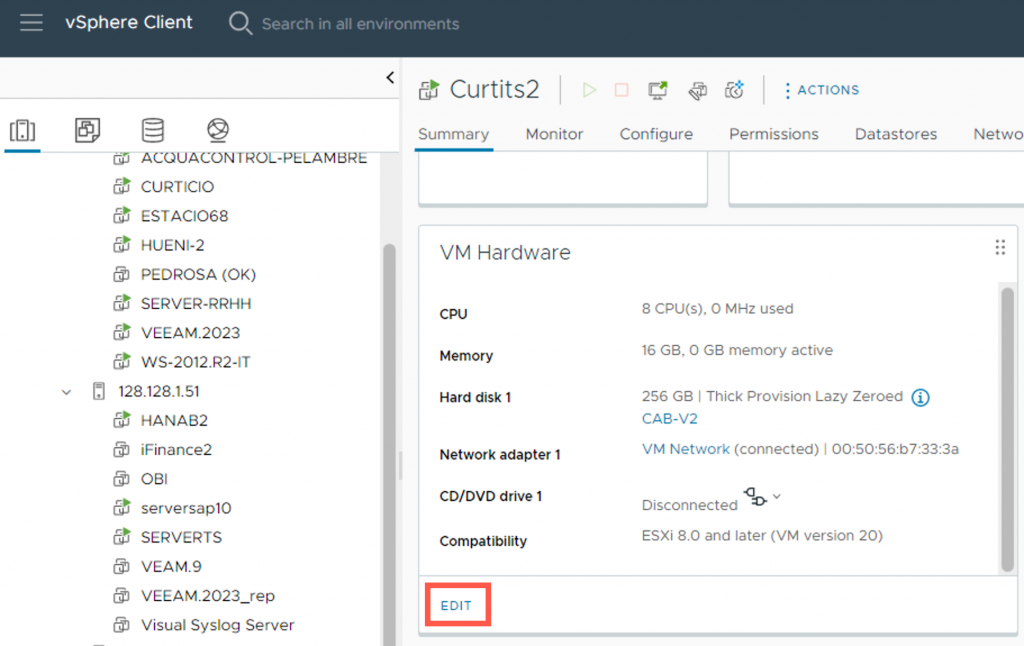This screenshot has height=646, width=1024.
Task: Open the ACTIONS menu
Action: coord(823,90)
